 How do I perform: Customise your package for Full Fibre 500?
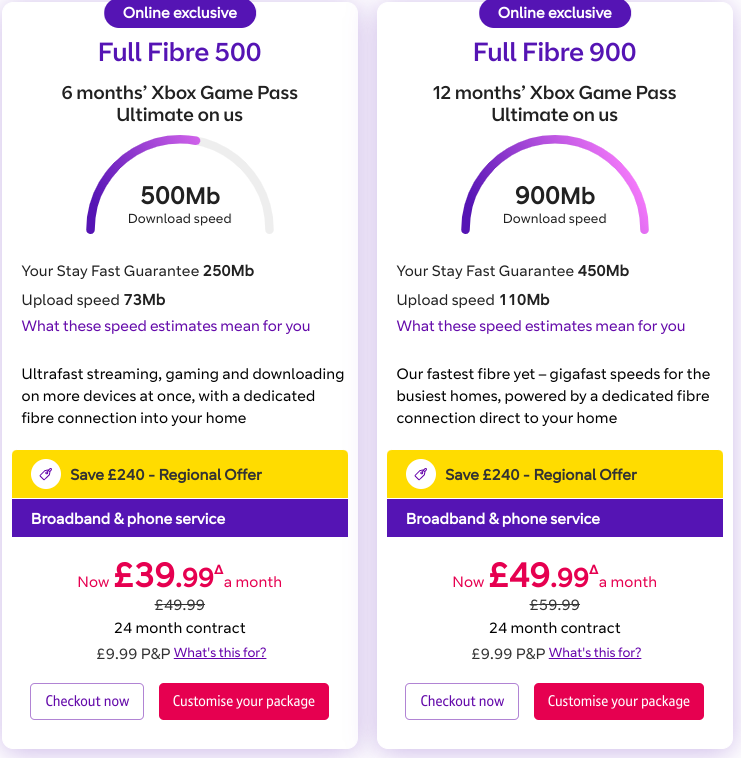[244, 701]
